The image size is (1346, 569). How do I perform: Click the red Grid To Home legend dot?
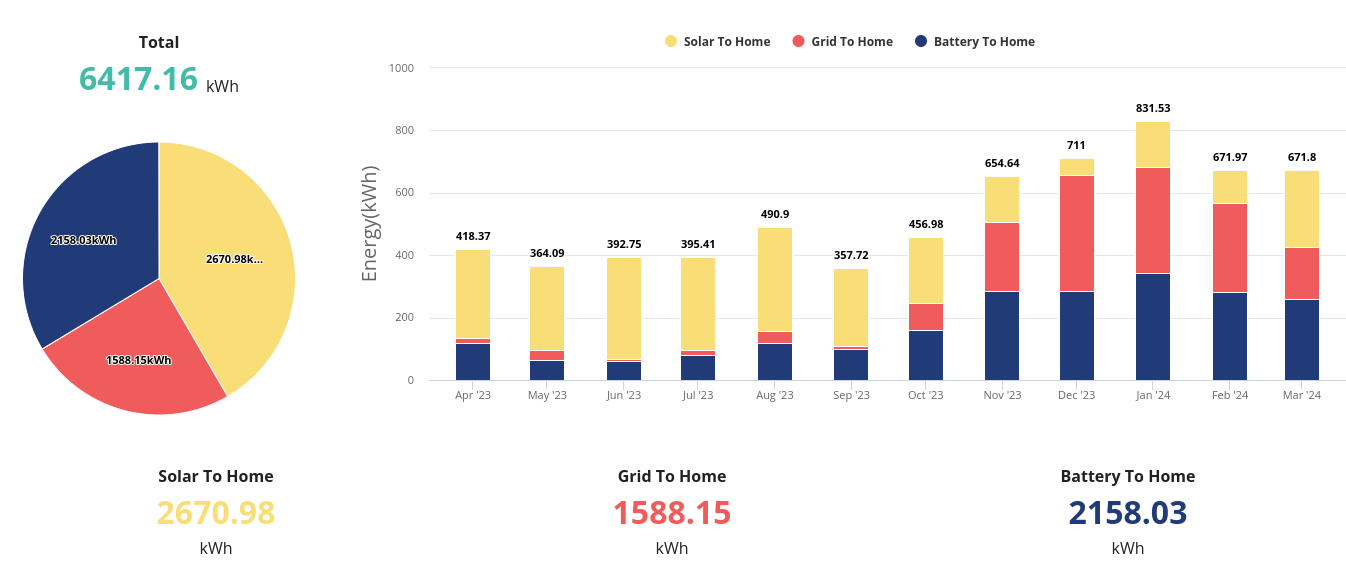tap(798, 42)
